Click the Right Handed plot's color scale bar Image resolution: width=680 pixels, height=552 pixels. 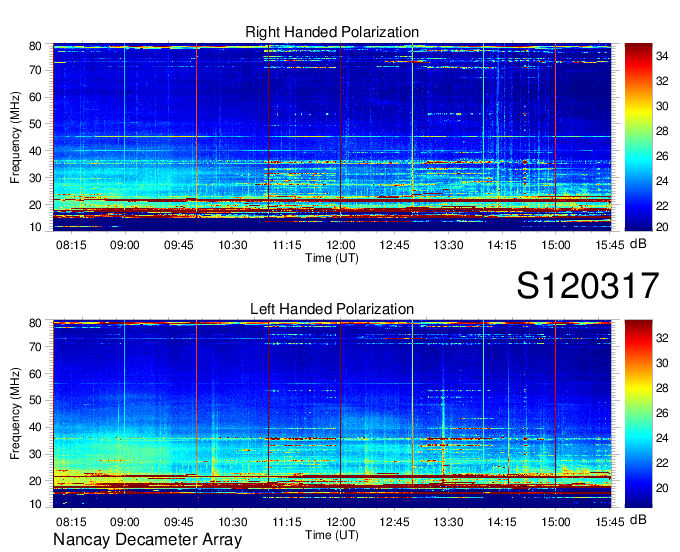(638, 137)
